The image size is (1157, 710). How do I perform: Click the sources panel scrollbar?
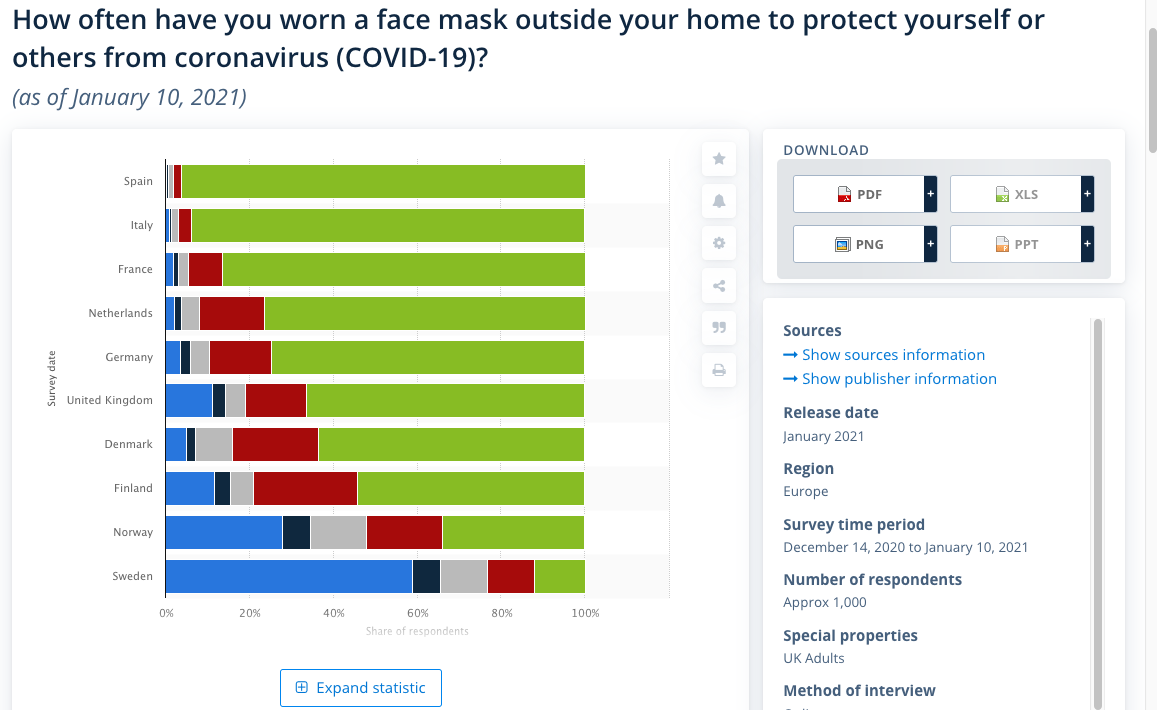[x=1097, y=500]
